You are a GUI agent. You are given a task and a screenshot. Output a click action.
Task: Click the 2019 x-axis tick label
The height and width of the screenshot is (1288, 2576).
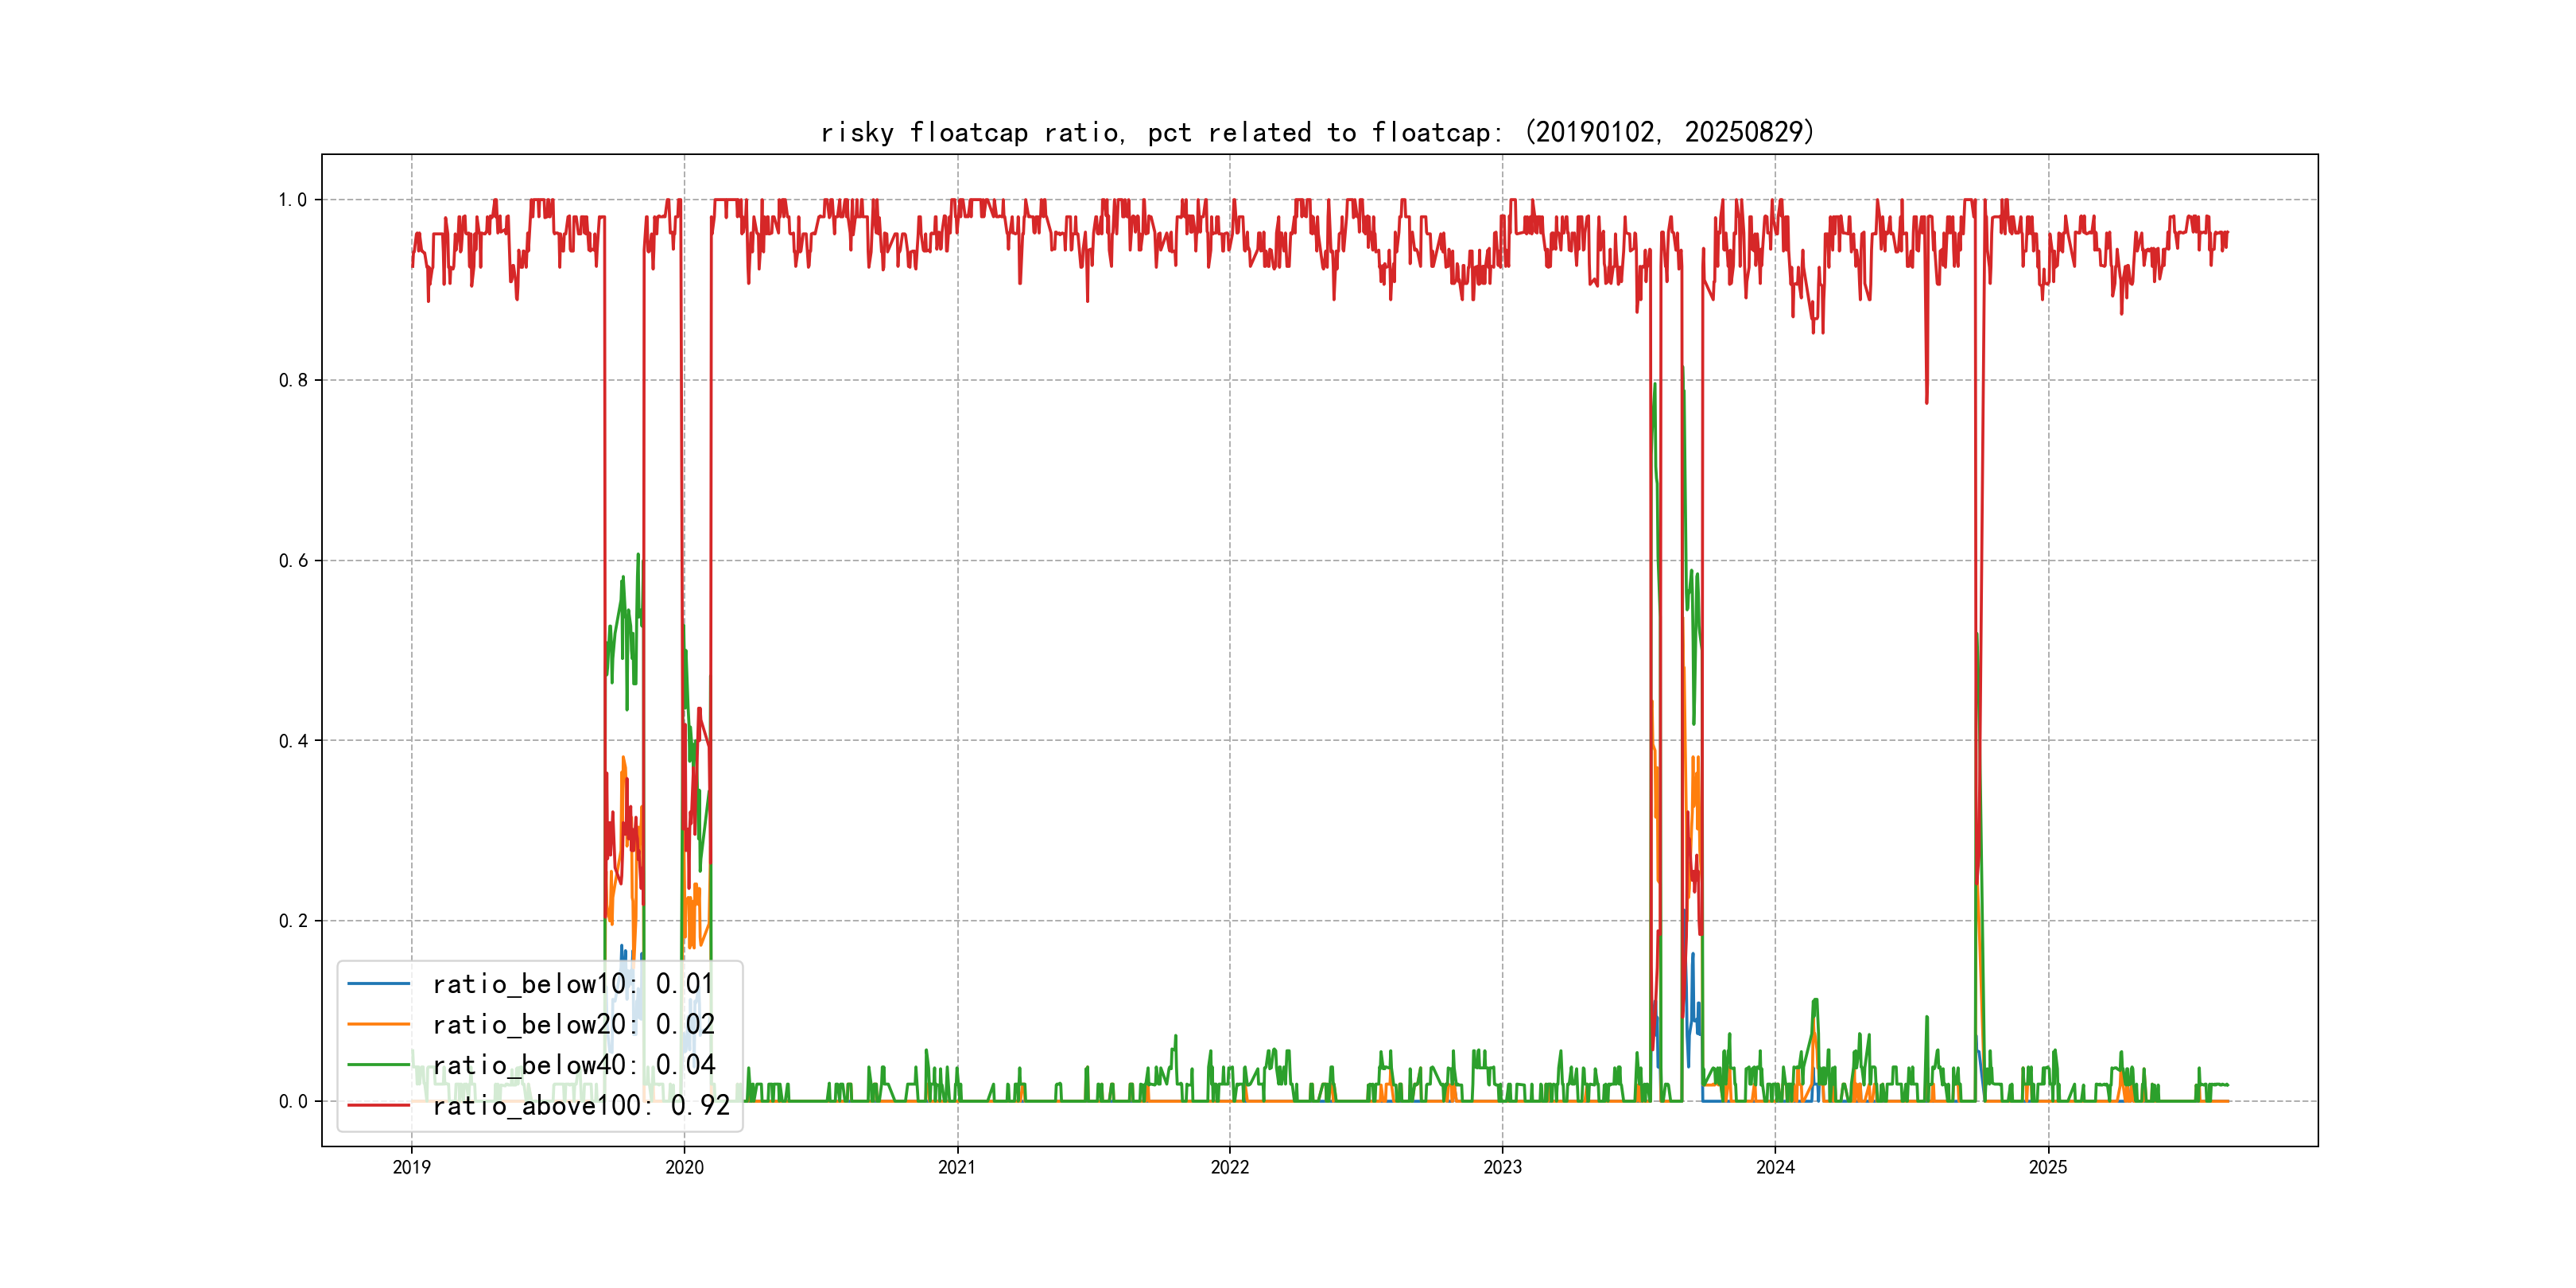[x=411, y=1167]
